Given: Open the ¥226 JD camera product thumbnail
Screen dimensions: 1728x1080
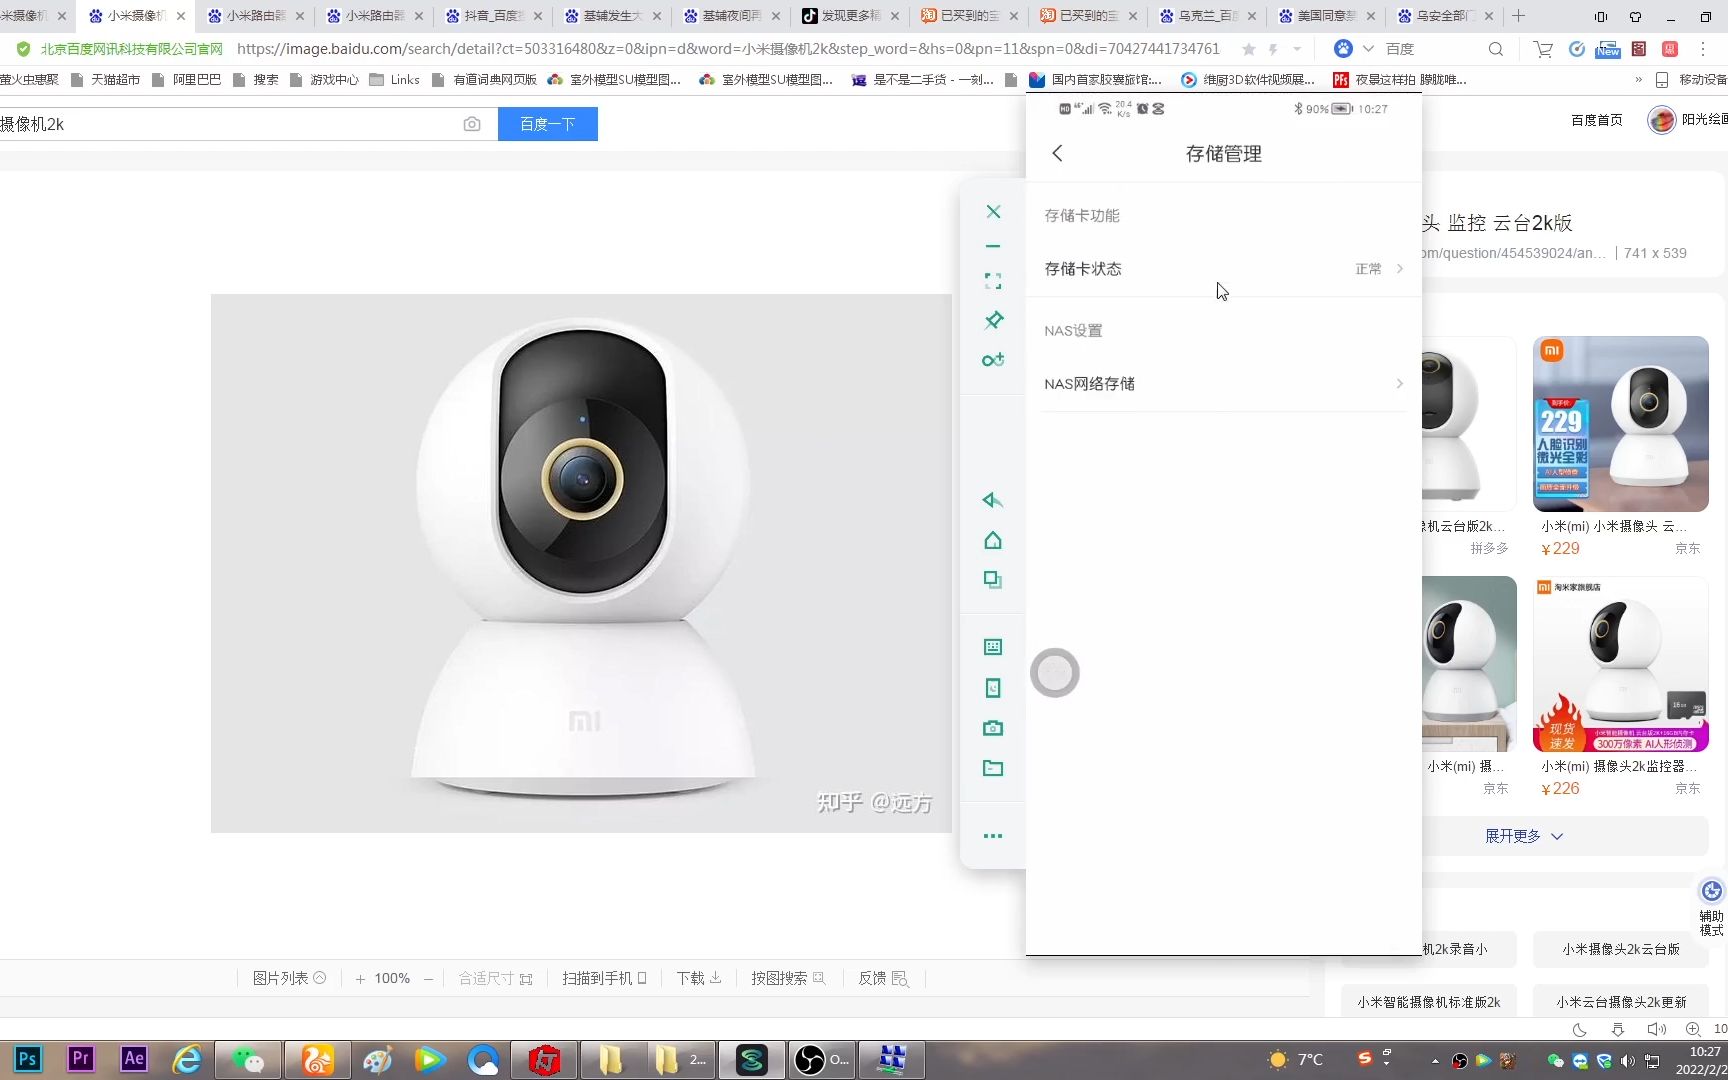Looking at the screenshot, I should pyautogui.click(x=1621, y=664).
